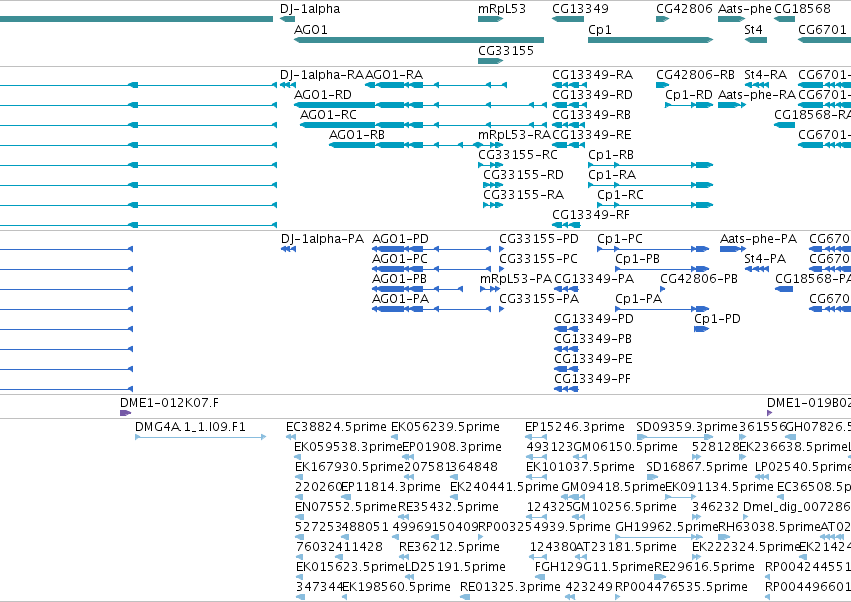Click EST label 'EK198560.5prime'
Image resolution: width=851 pixels, height=602 pixels.
click(396, 587)
